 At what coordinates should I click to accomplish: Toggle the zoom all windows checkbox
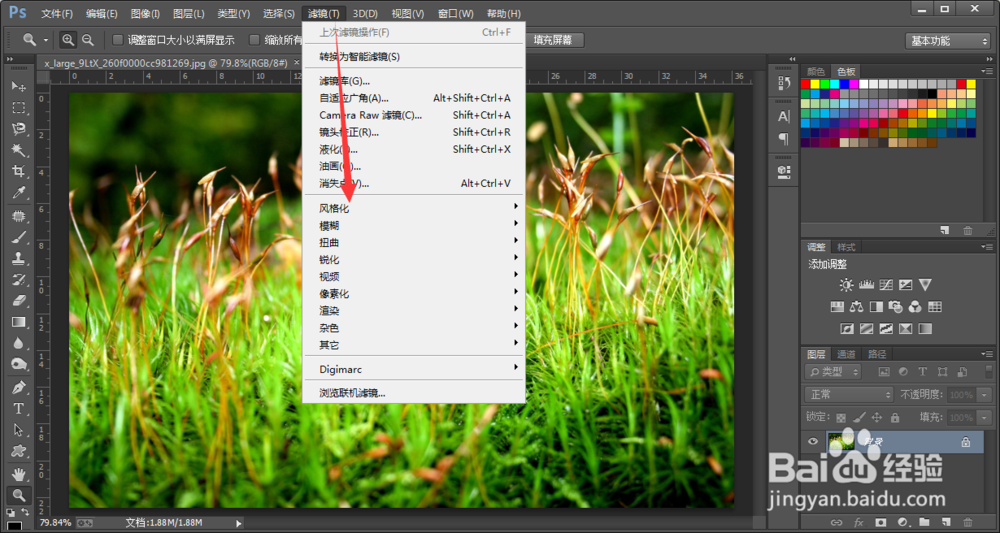[254, 40]
